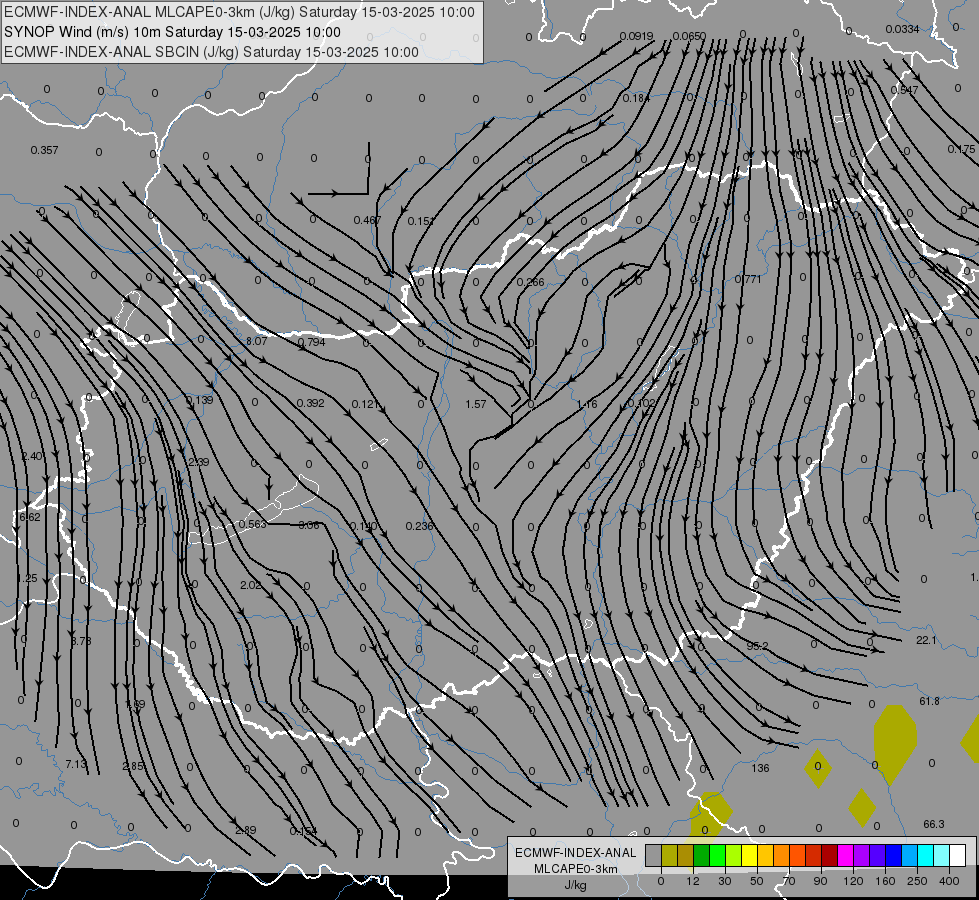Click the map value 0.357
This screenshot has height=900, width=979.
point(44,150)
